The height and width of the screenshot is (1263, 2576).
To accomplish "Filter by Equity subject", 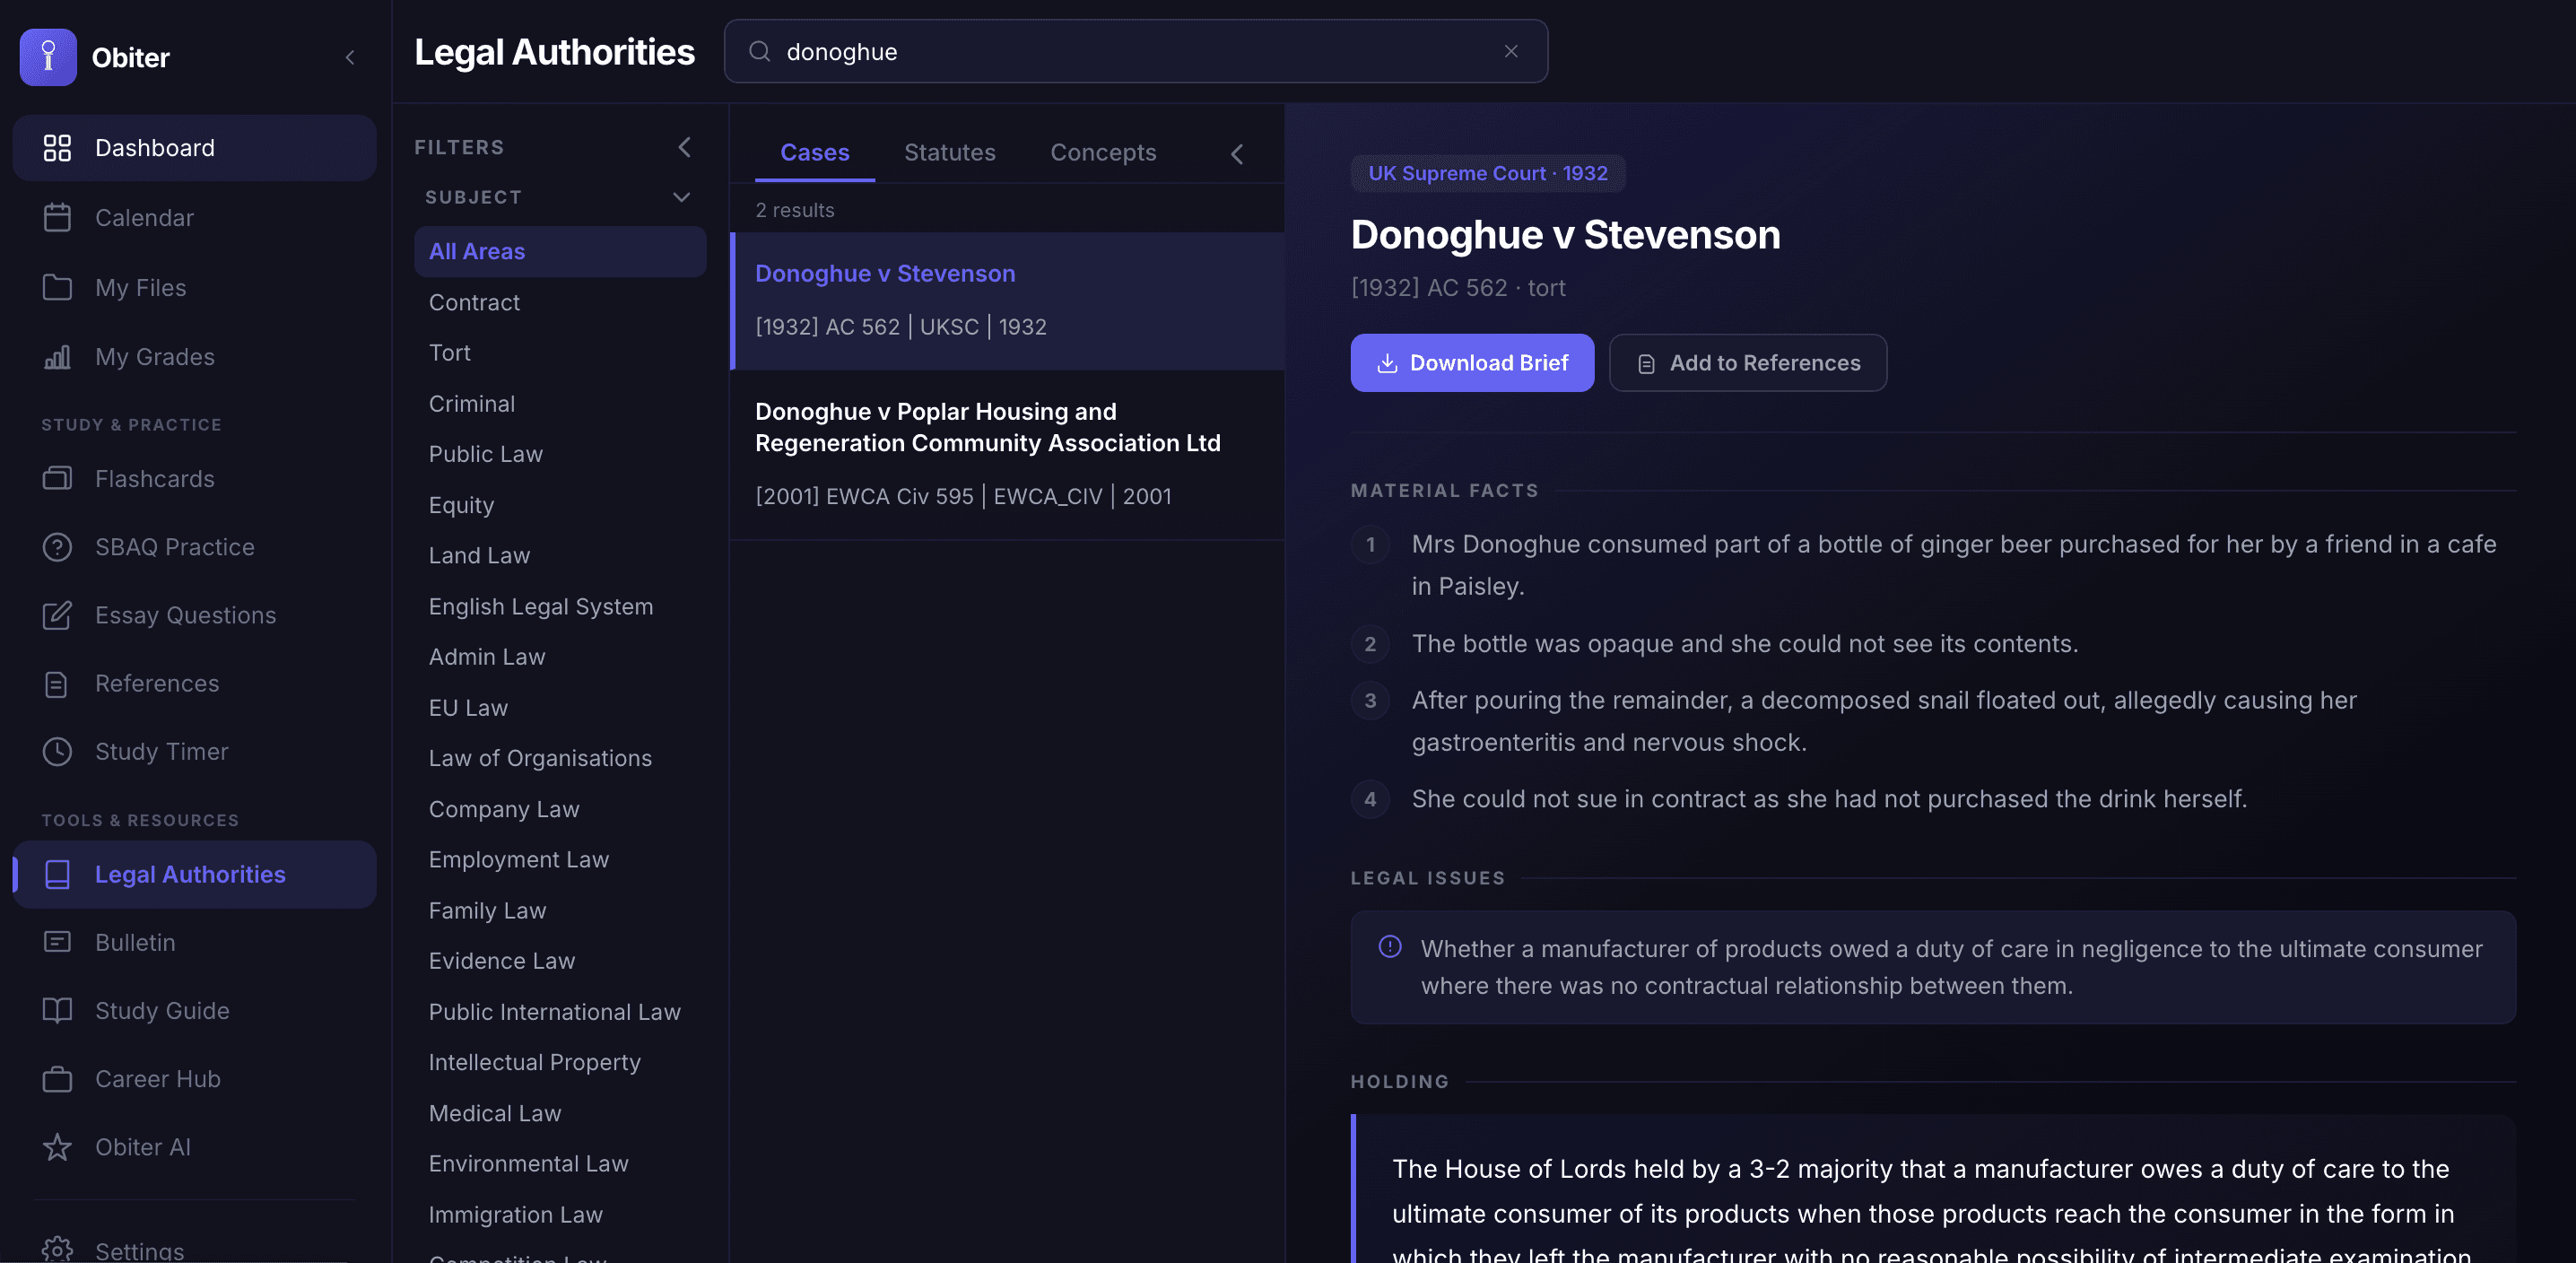I will point(560,505).
